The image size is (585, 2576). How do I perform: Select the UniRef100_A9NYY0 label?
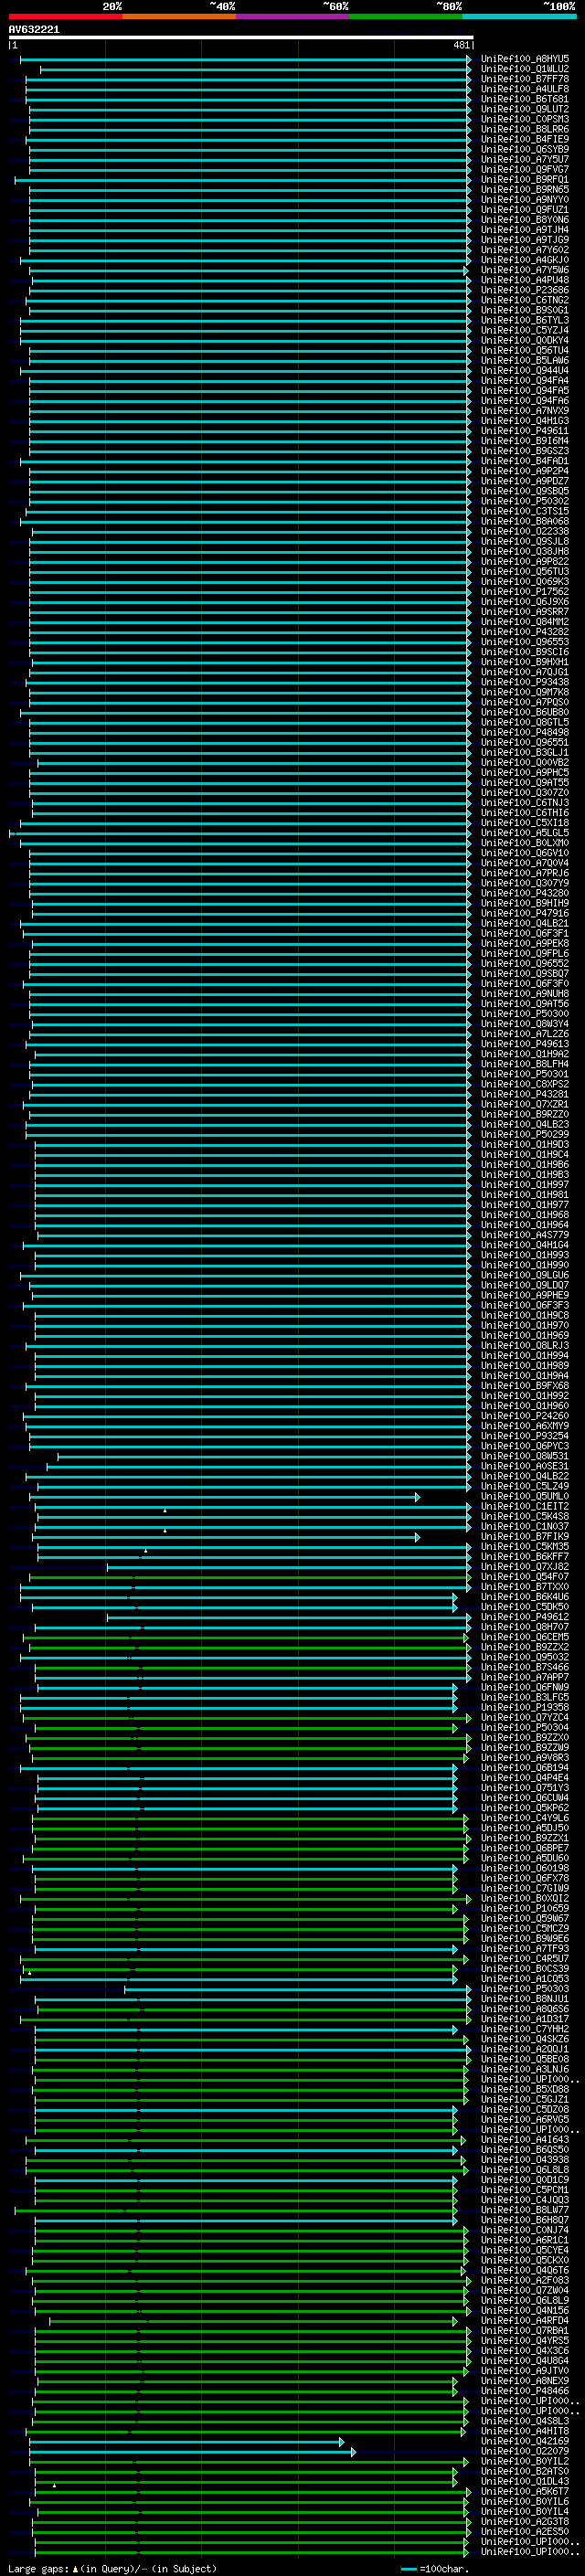click(525, 199)
